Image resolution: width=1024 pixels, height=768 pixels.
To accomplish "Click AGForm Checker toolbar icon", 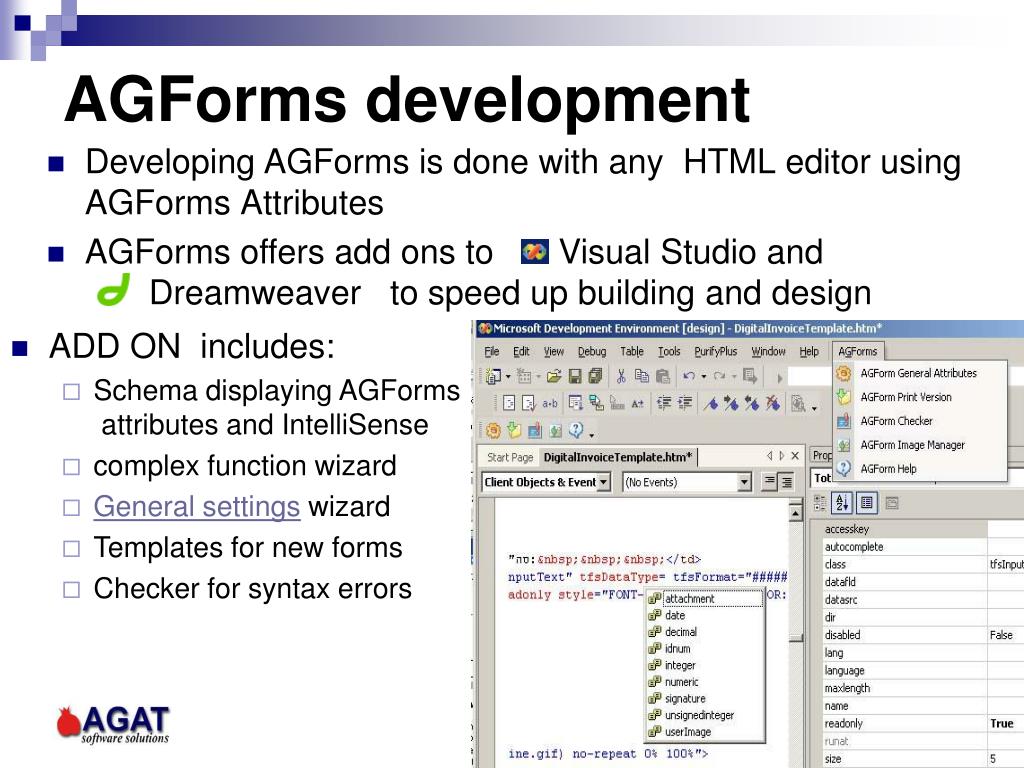I will (535, 430).
